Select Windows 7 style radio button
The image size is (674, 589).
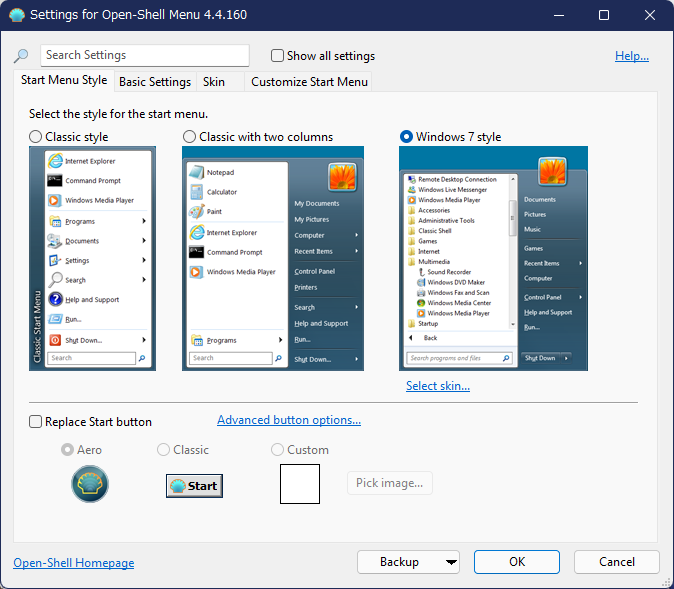(x=406, y=137)
